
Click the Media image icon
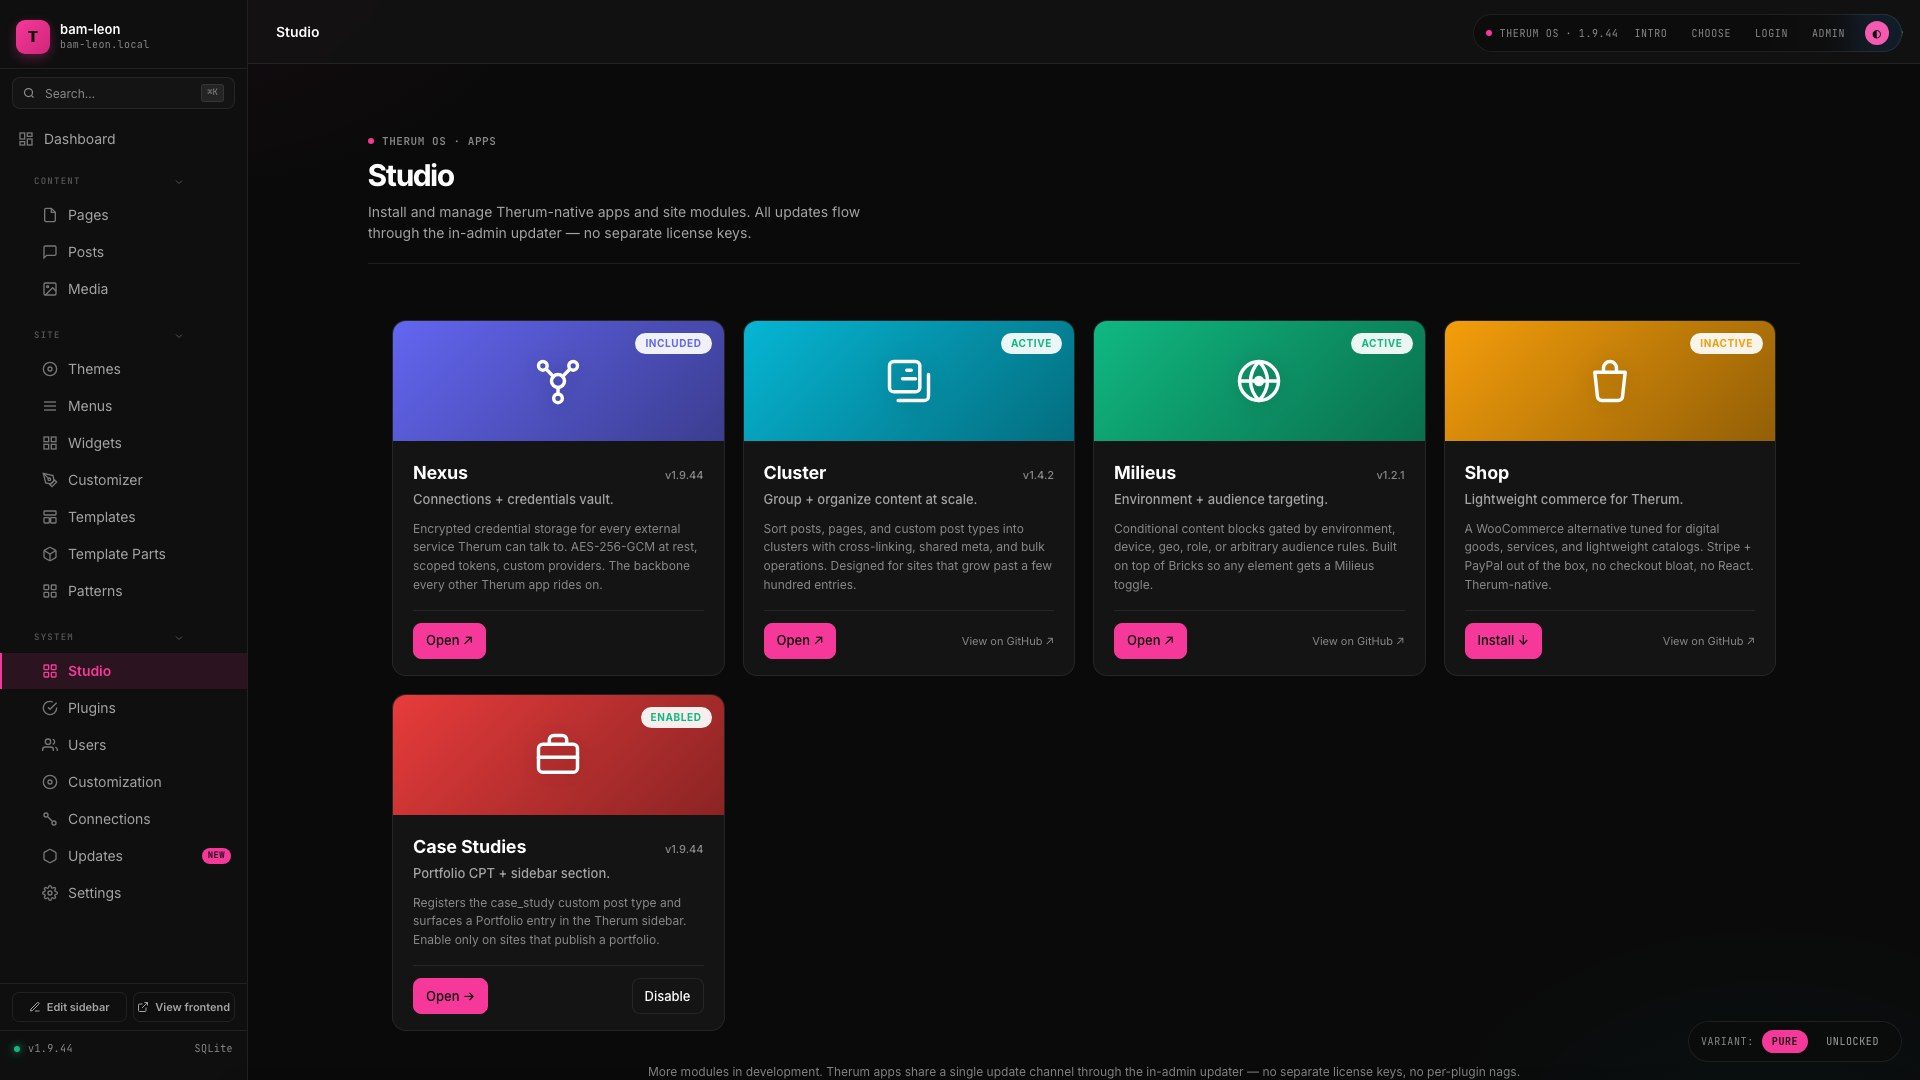click(50, 289)
